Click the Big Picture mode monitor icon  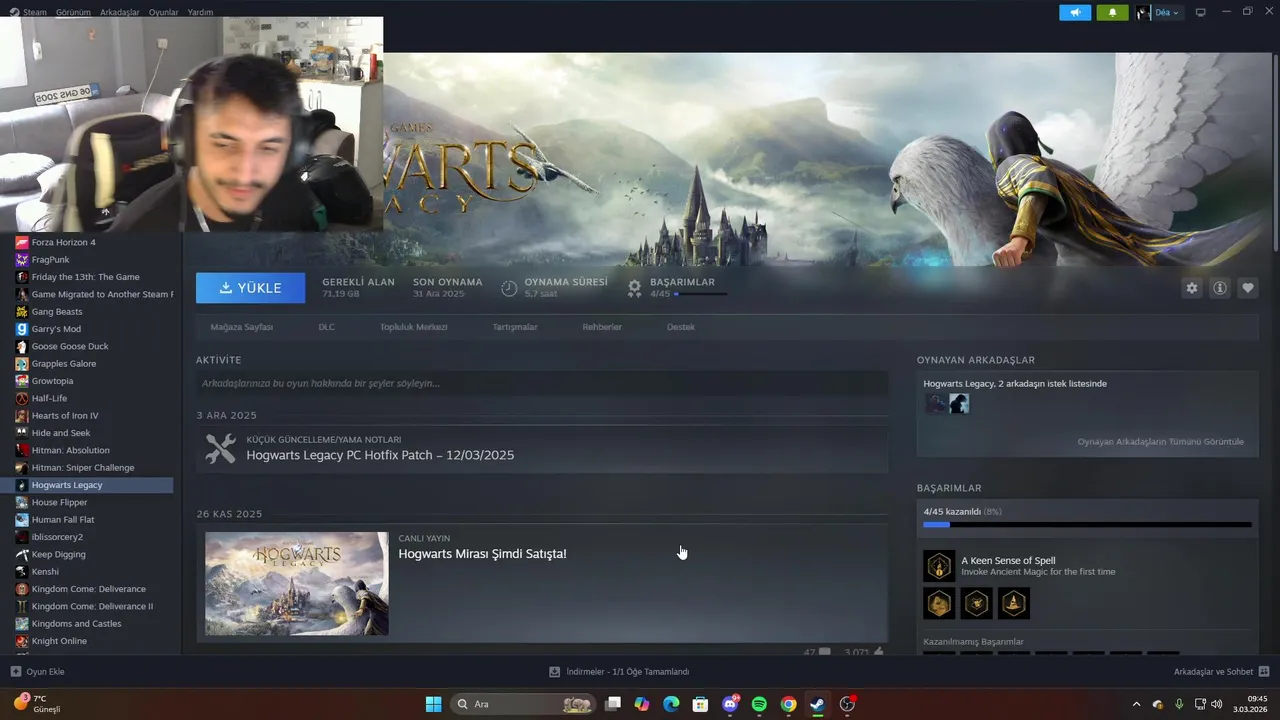pos(1201,13)
